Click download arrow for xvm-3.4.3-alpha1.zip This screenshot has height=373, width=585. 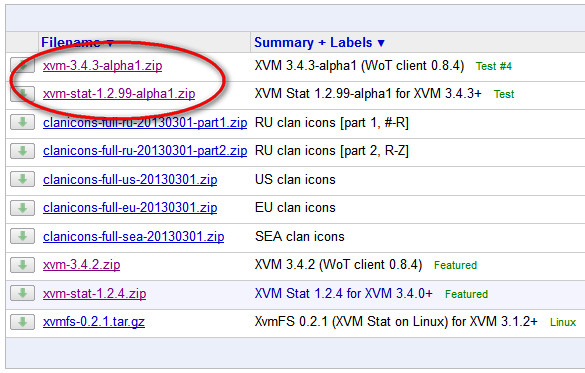click(22, 65)
